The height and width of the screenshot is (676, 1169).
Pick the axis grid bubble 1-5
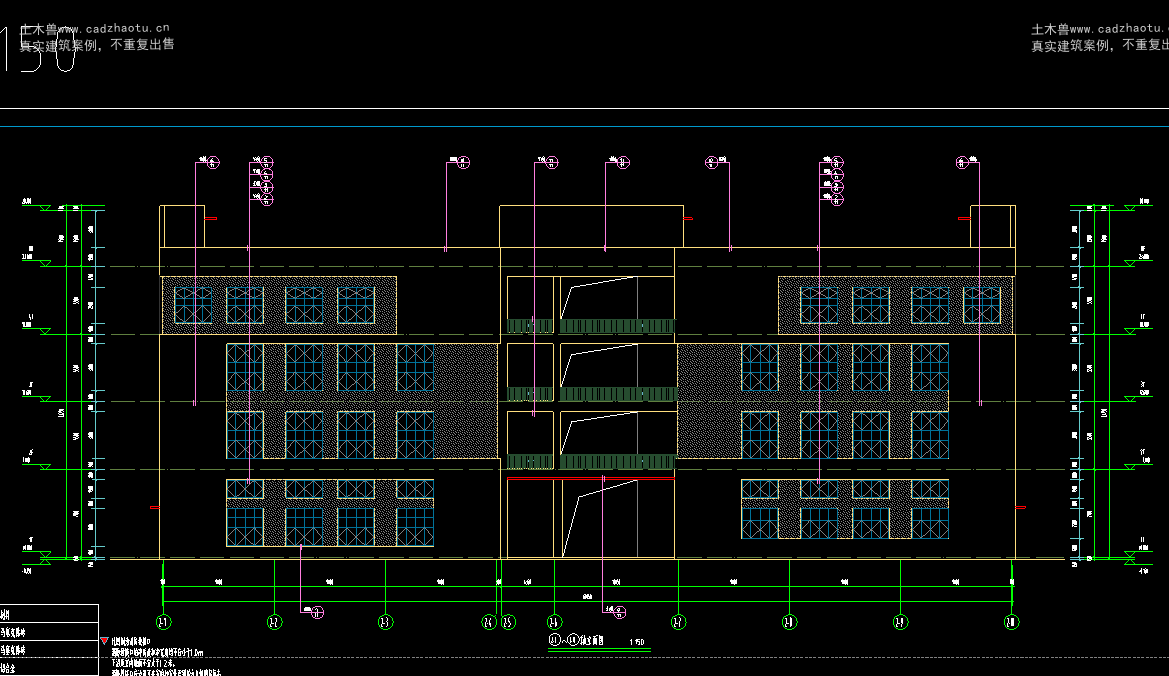pos(508,622)
